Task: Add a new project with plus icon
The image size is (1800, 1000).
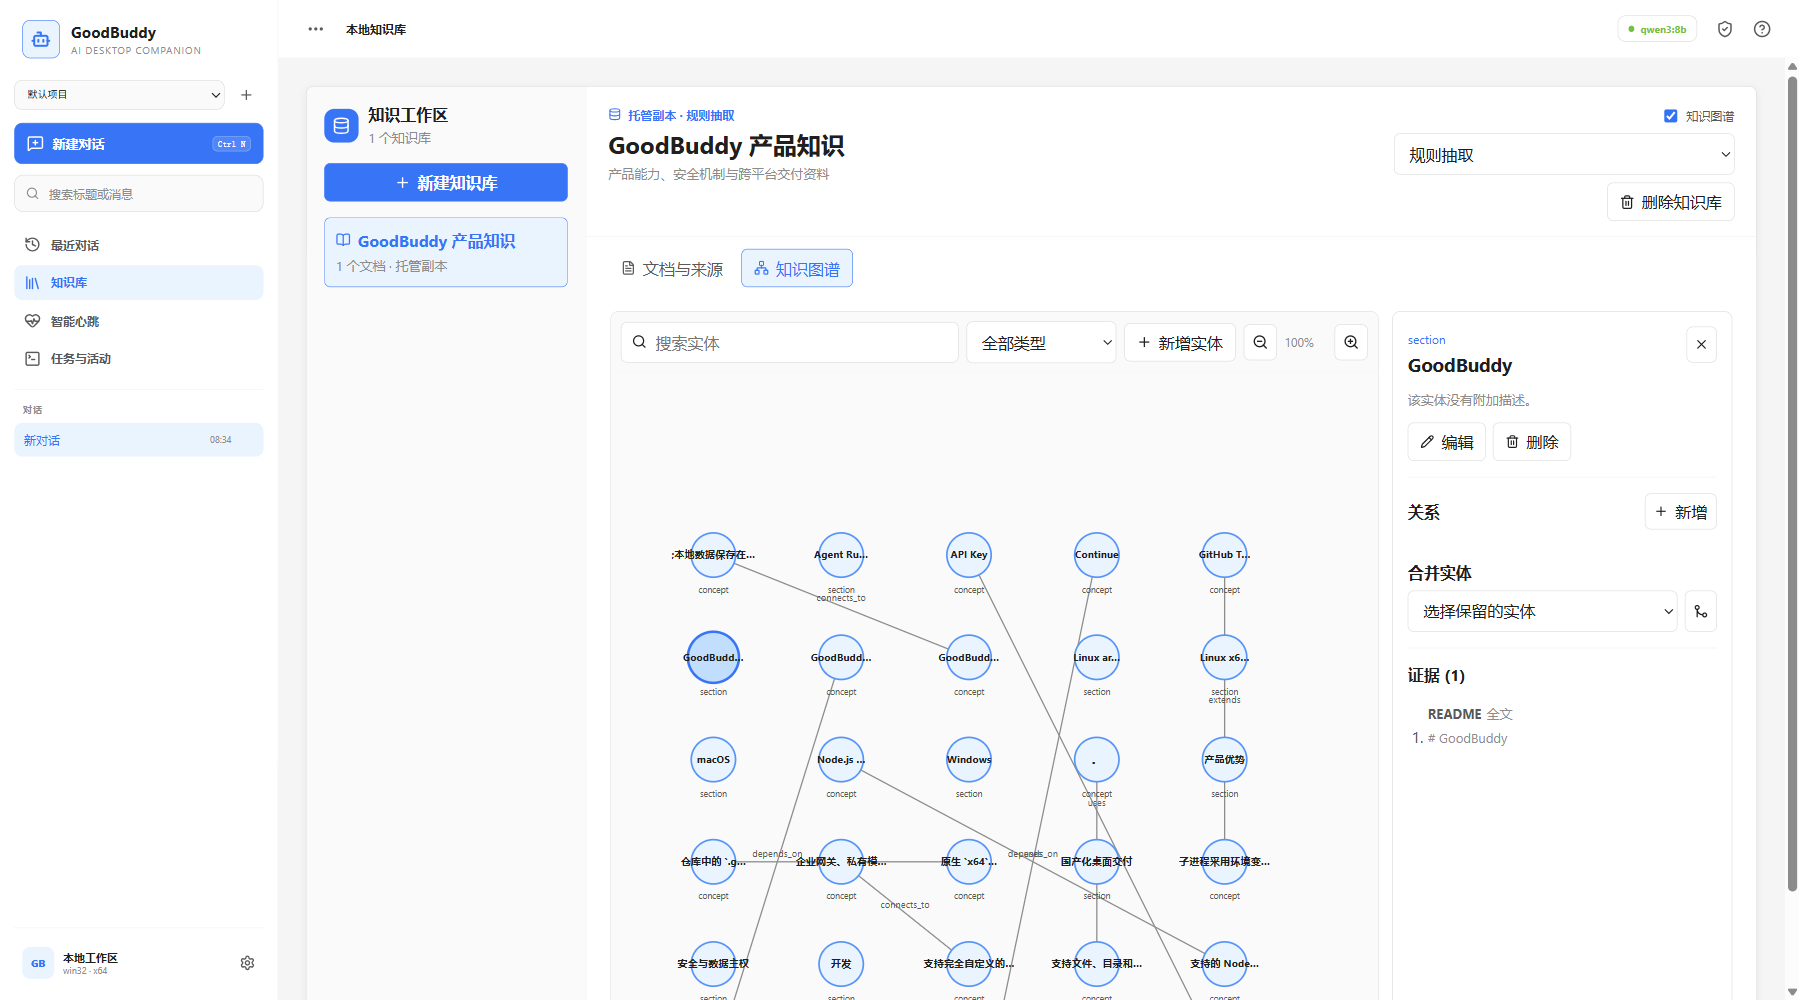Action: click(246, 95)
